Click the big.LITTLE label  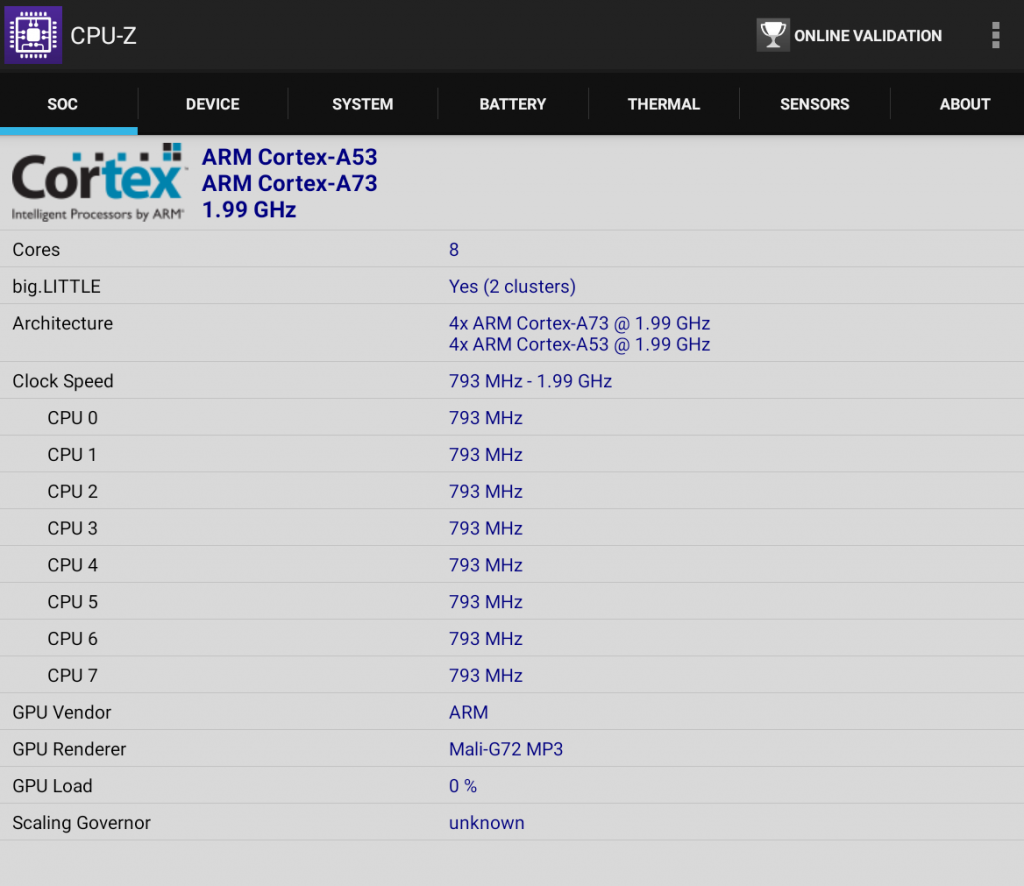pyautogui.click(x=56, y=287)
